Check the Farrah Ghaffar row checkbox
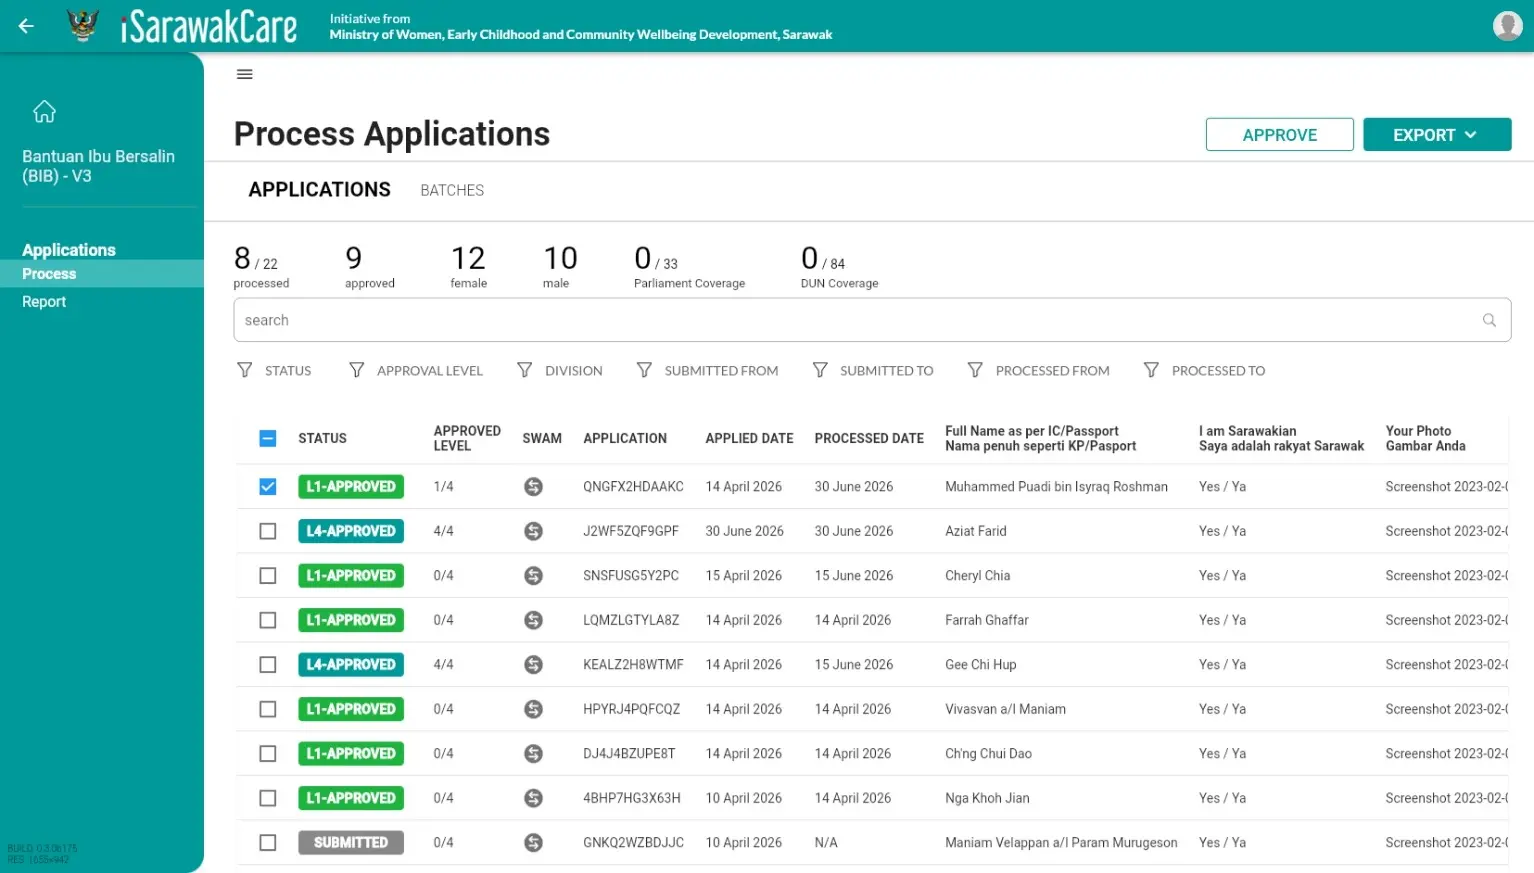Viewport: 1534px width, 873px height. [x=267, y=620]
